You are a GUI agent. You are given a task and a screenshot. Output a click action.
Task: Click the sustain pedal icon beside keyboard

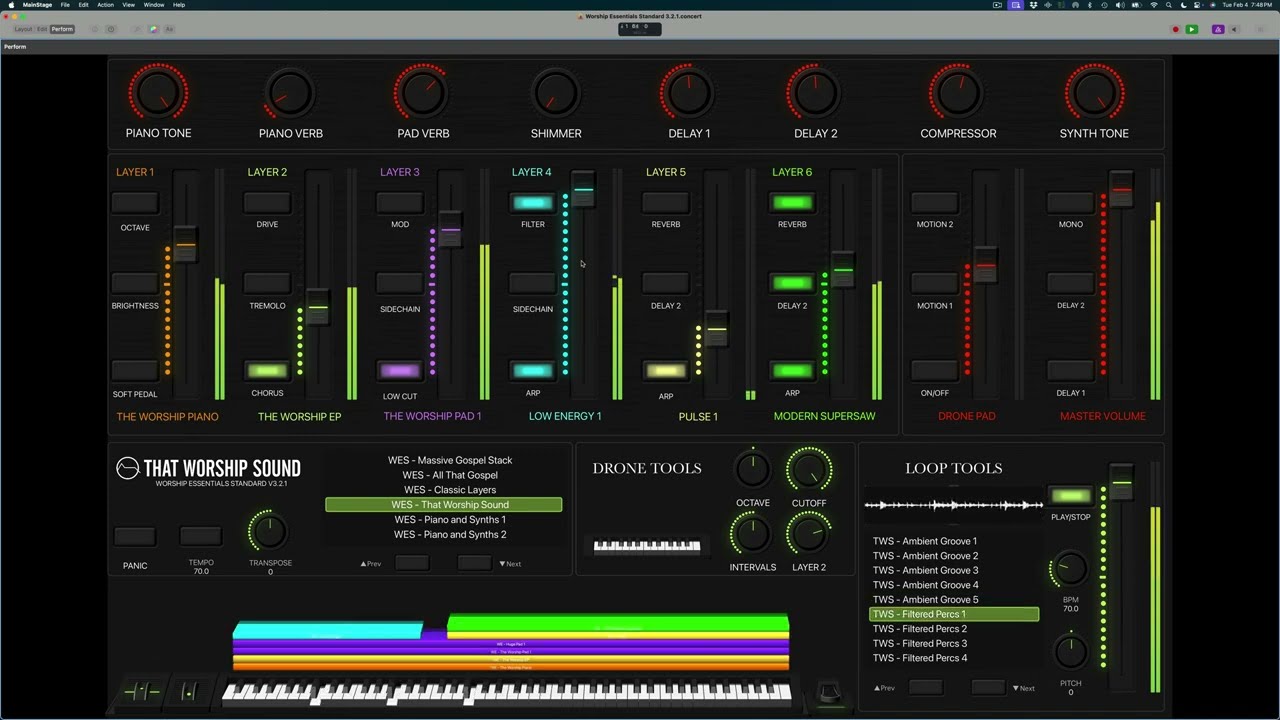click(828, 693)
